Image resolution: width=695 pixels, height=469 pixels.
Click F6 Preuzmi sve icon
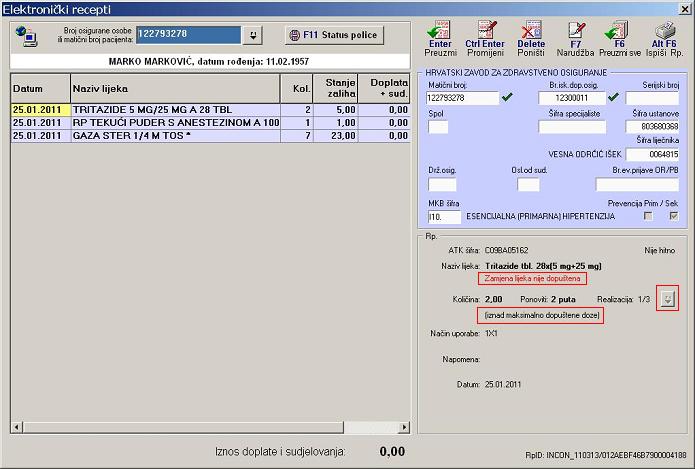tap(620, 39)
